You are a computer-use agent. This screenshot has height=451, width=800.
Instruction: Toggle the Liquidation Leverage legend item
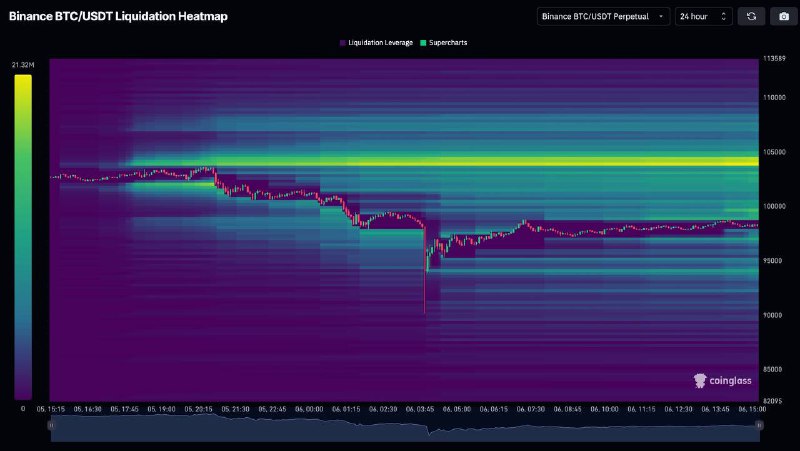376,43
